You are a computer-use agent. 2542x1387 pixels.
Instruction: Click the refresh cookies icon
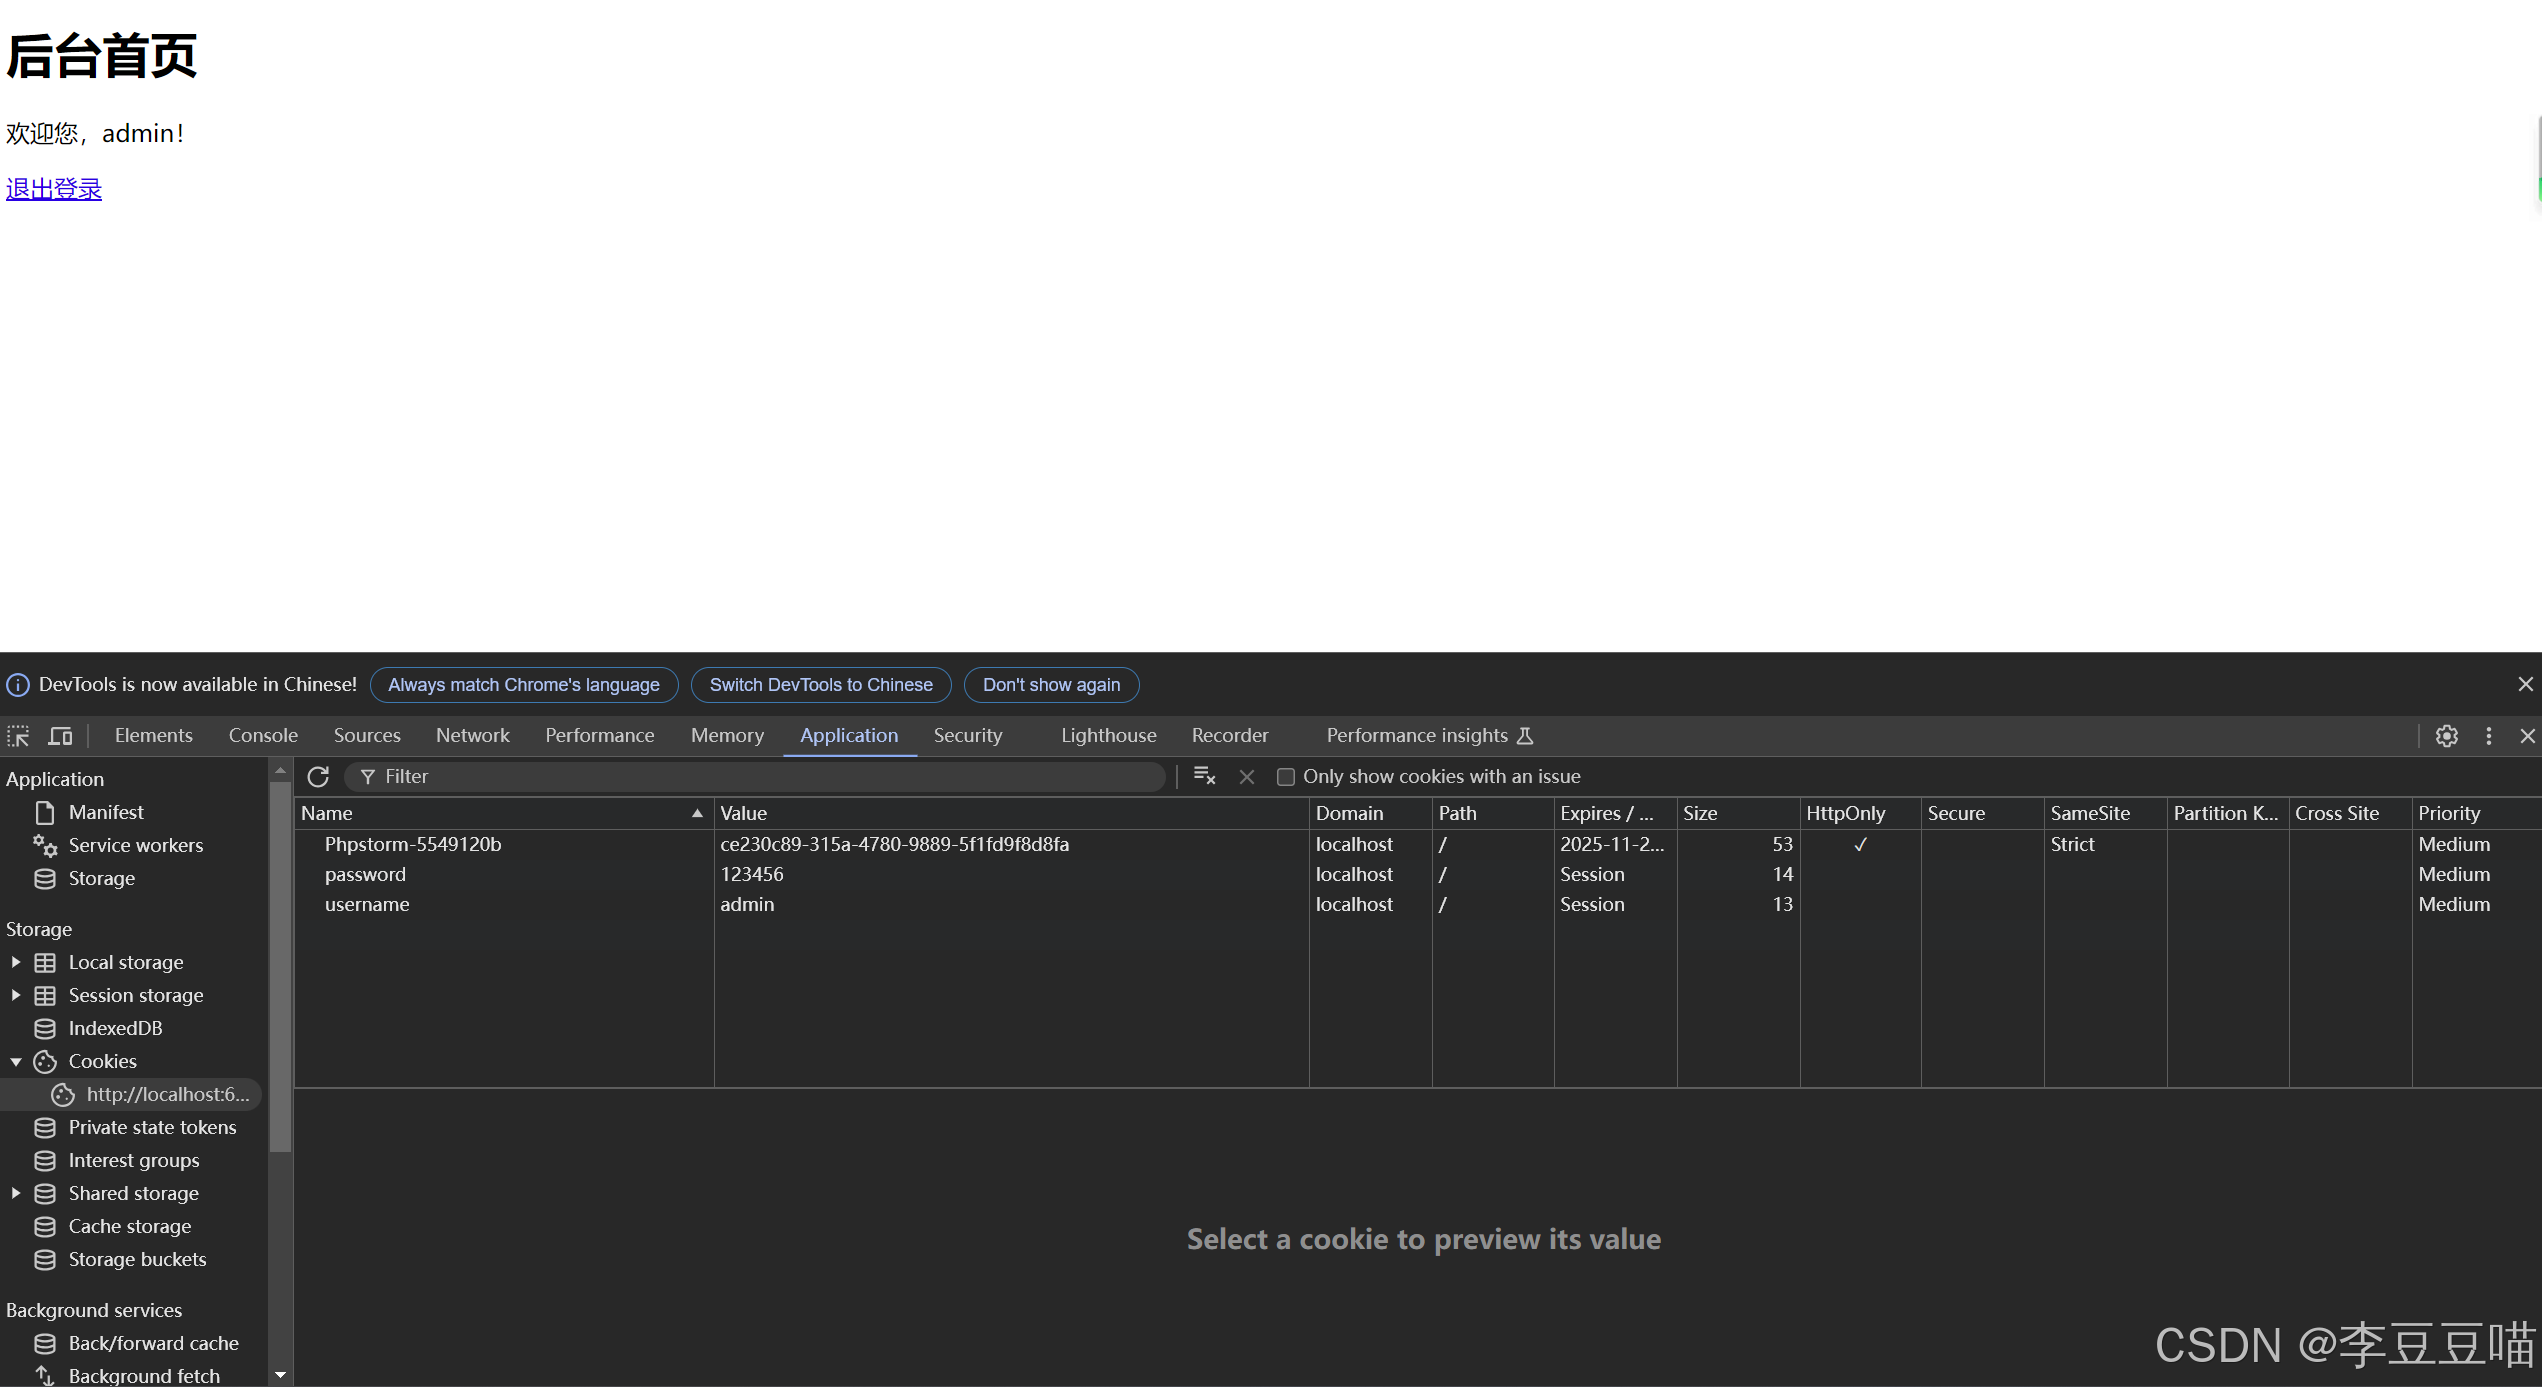coord(318,777)
